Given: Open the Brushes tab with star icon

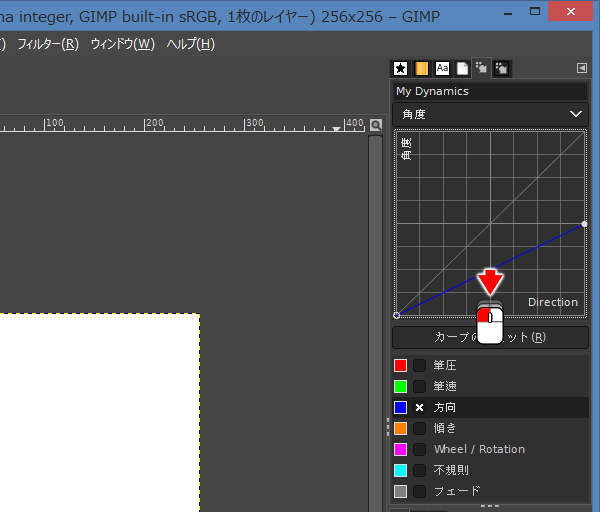Looking at the screenshot, I should pyautogui.click(x=401, y=68).
